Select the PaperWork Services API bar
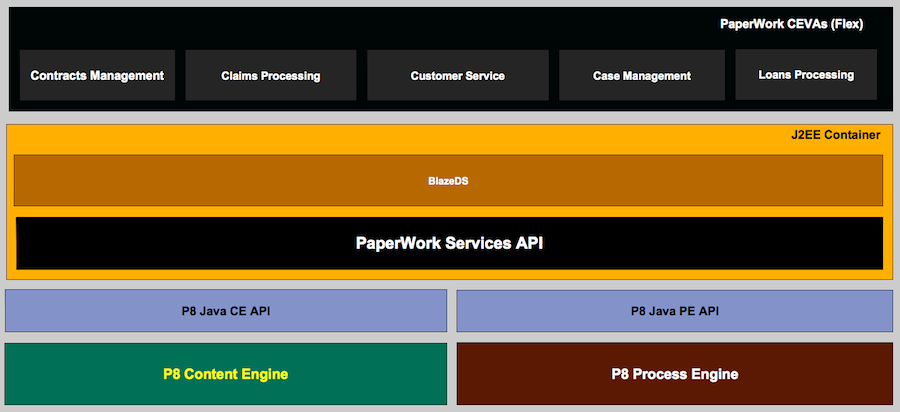Screen dimensions: 900x412 tap(449, 243)
